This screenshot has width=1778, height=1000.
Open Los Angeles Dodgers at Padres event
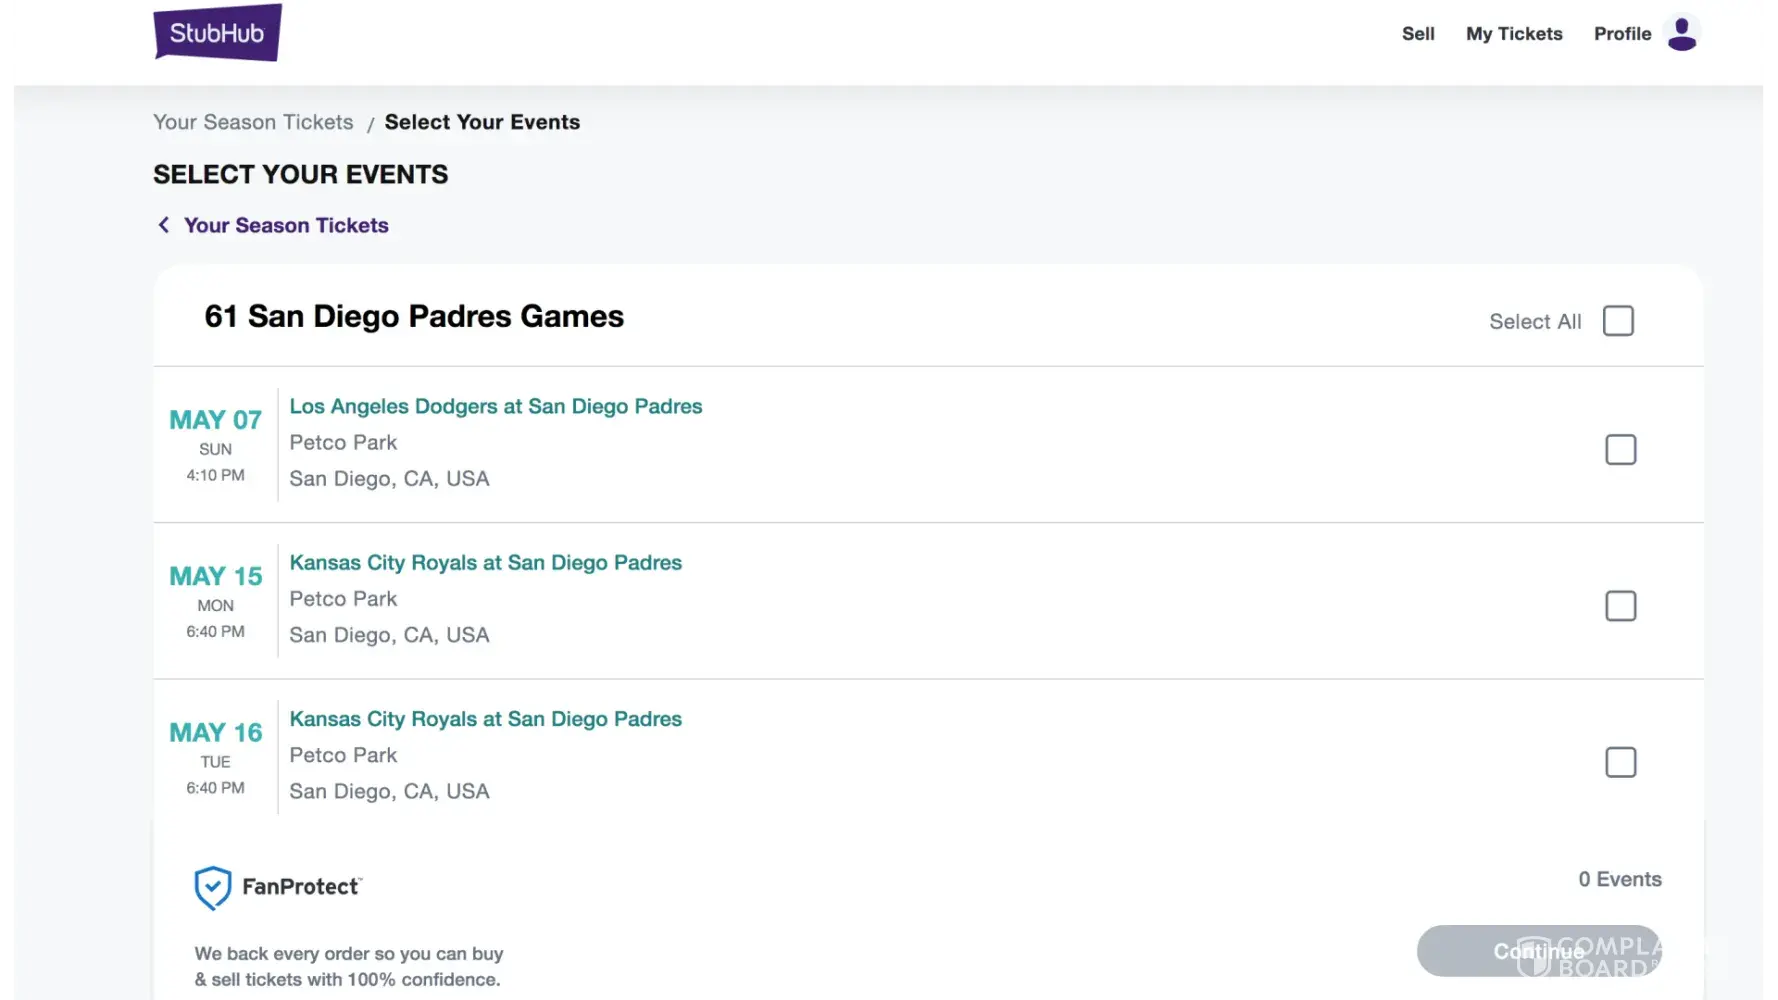point(496,407)
